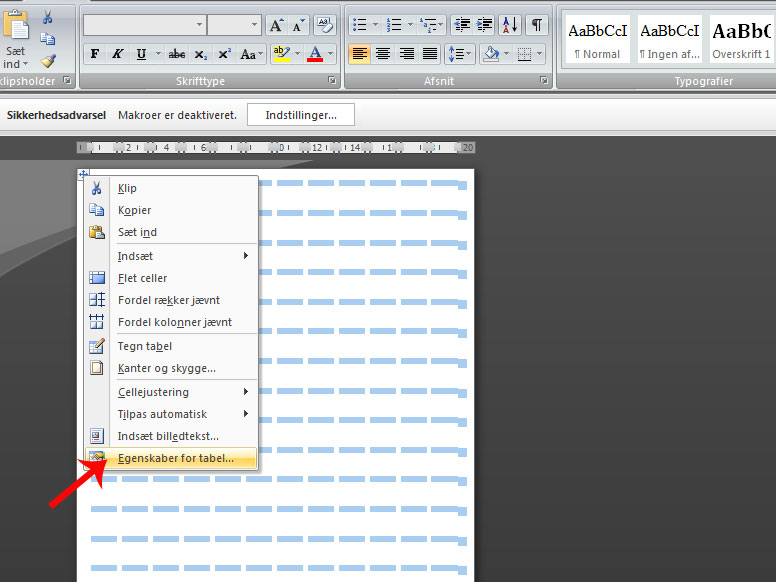Screen dimensions: 776x582
Task: Justify the text alignment
Action: (430, 53)
